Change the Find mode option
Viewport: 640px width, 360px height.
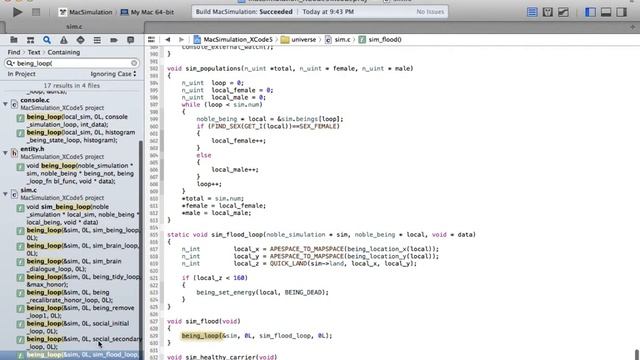(x=13, y=52)
